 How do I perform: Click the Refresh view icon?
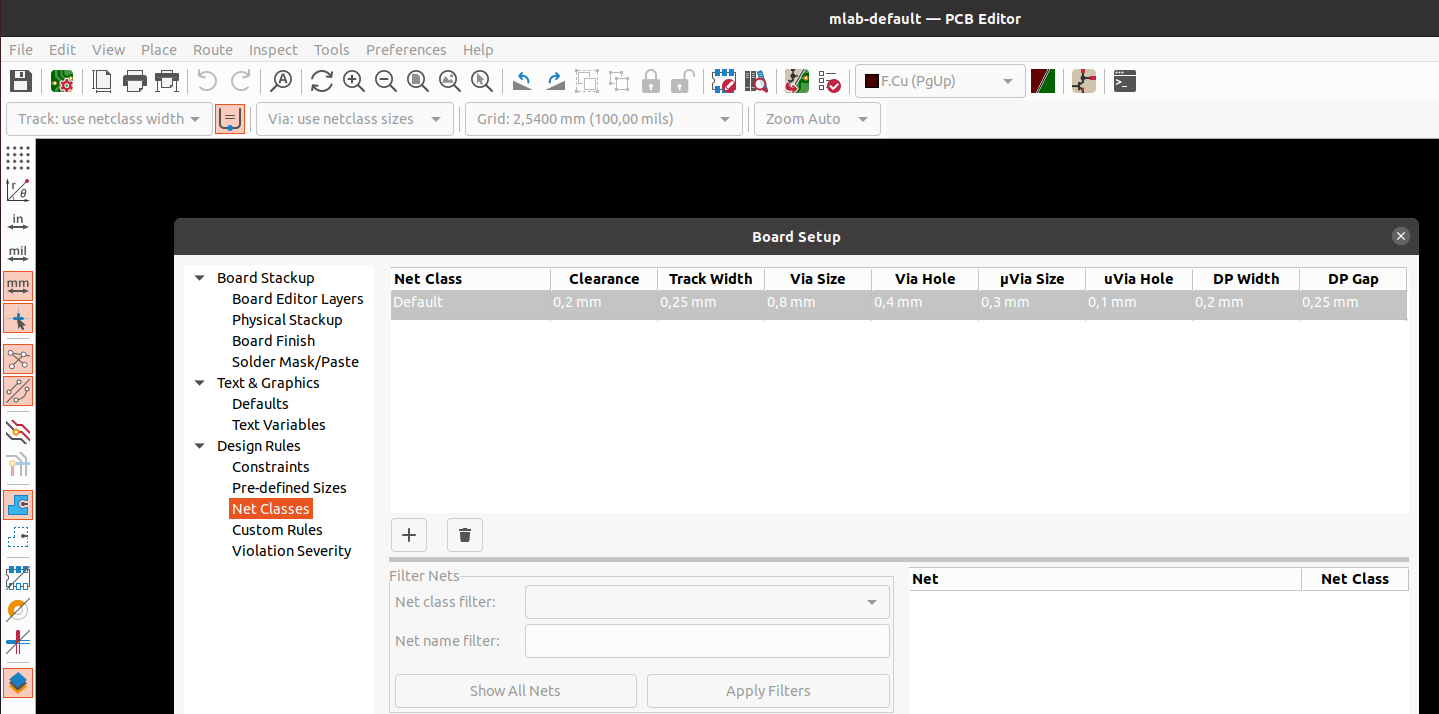pos(321,81)
